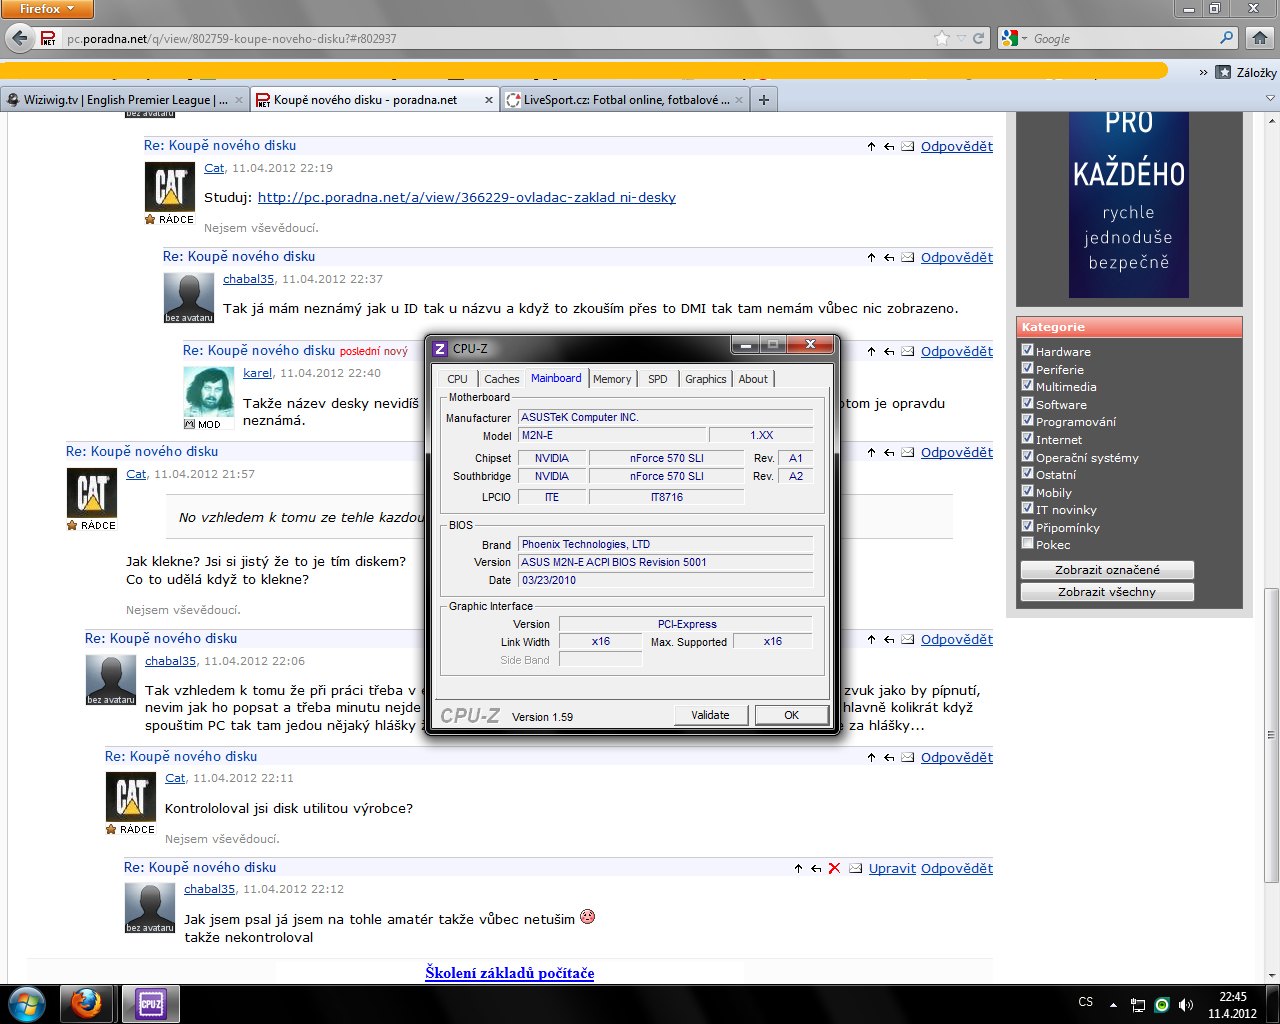Show hidden system tray icons
This screenshot has height=1024, width=1280.
pos(1113,1004)
